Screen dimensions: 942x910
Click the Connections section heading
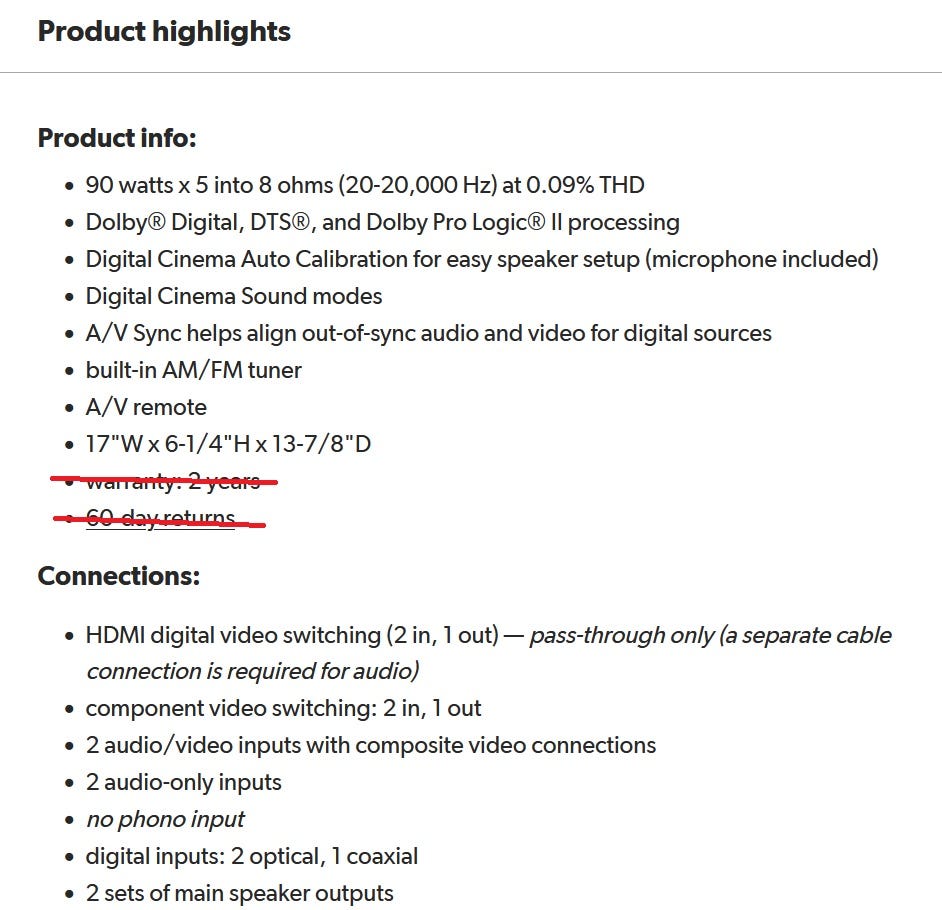118,576
